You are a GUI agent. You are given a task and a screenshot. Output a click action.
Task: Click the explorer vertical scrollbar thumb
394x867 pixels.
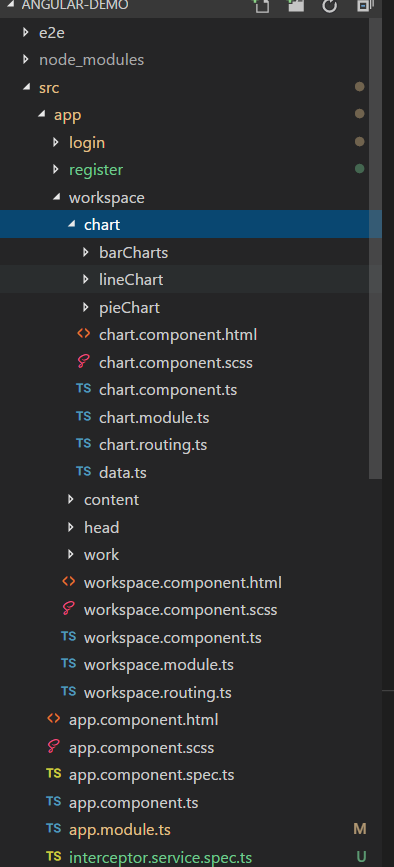click(375, 248)
